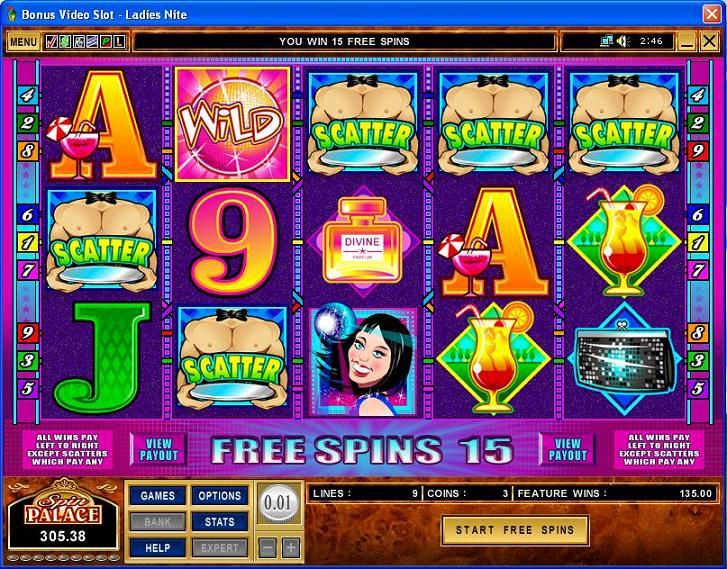
Task: Click the orange L toolbar icon
Action: (120, 42)
